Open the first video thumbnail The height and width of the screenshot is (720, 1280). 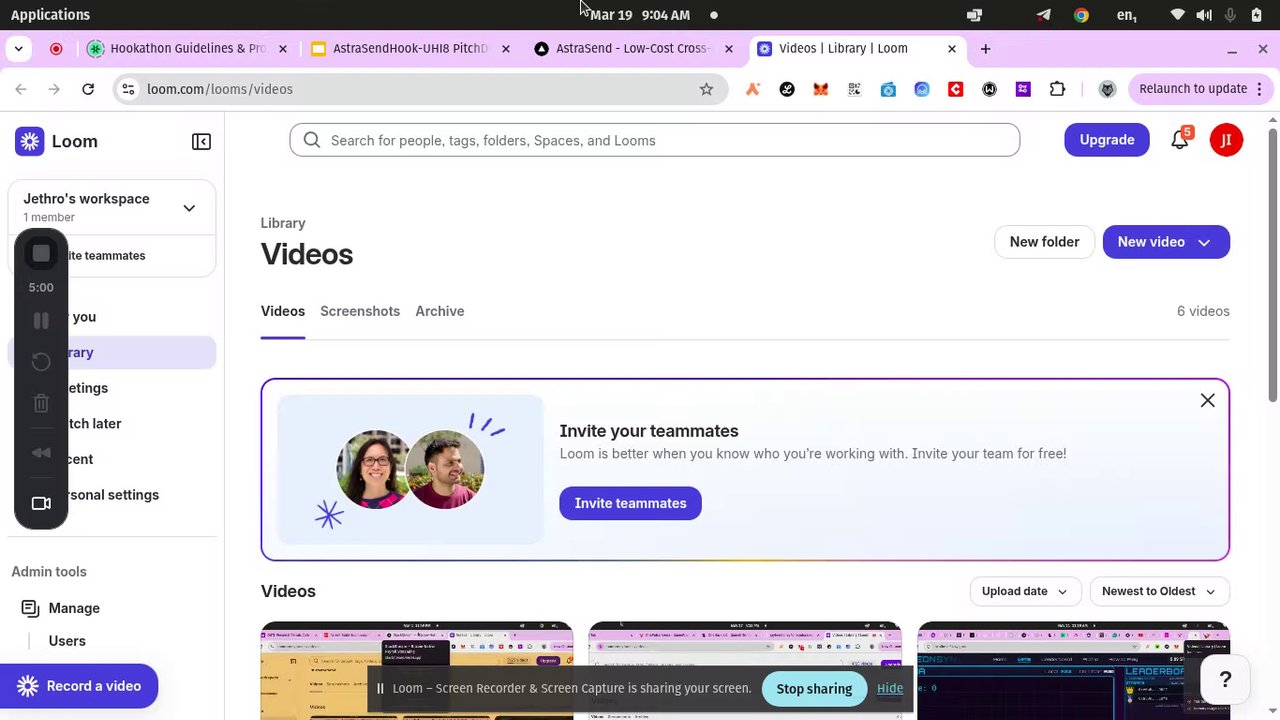pyautogui.click(x=417, y=671)
